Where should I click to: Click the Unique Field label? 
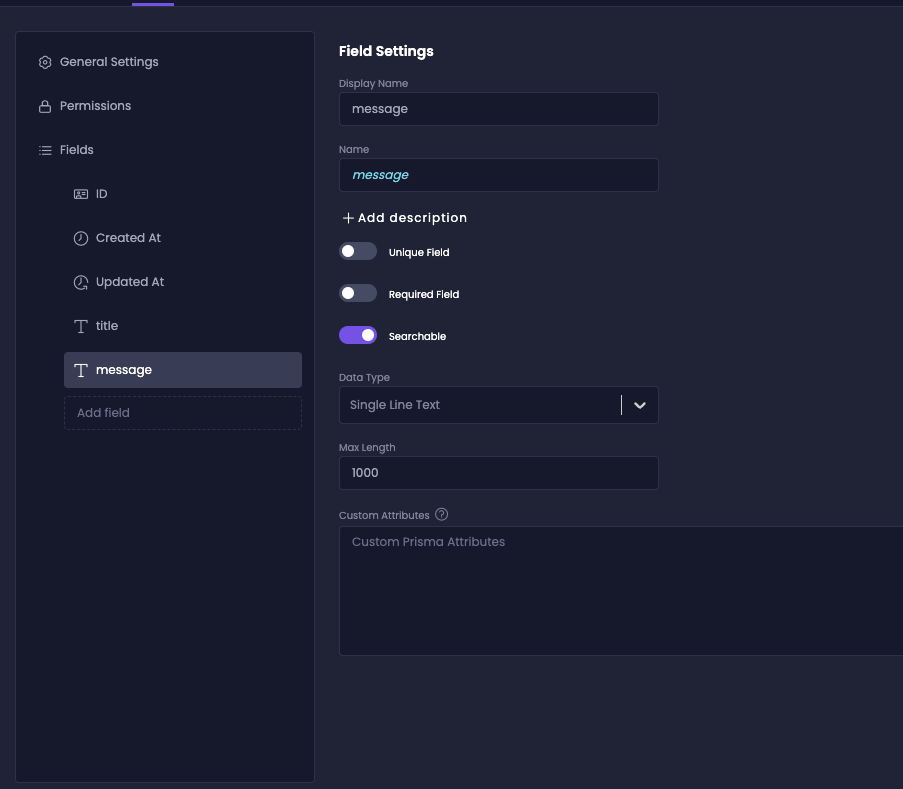(x=419, y=252)
